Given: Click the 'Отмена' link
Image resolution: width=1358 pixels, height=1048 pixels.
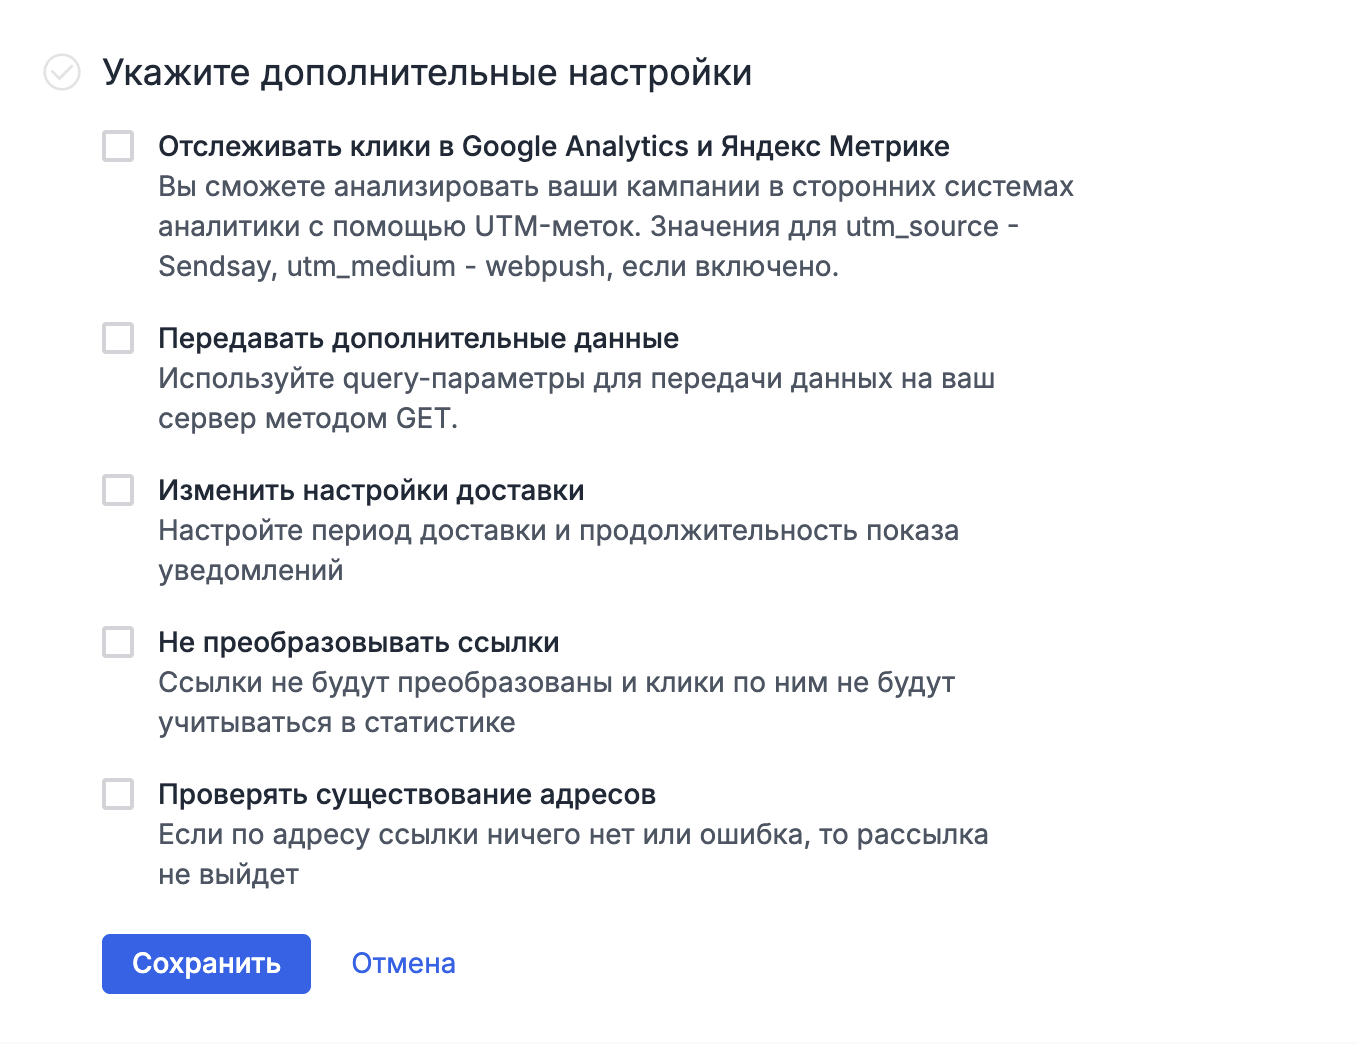Looking at the screenshot, I should tap(403, 963).
